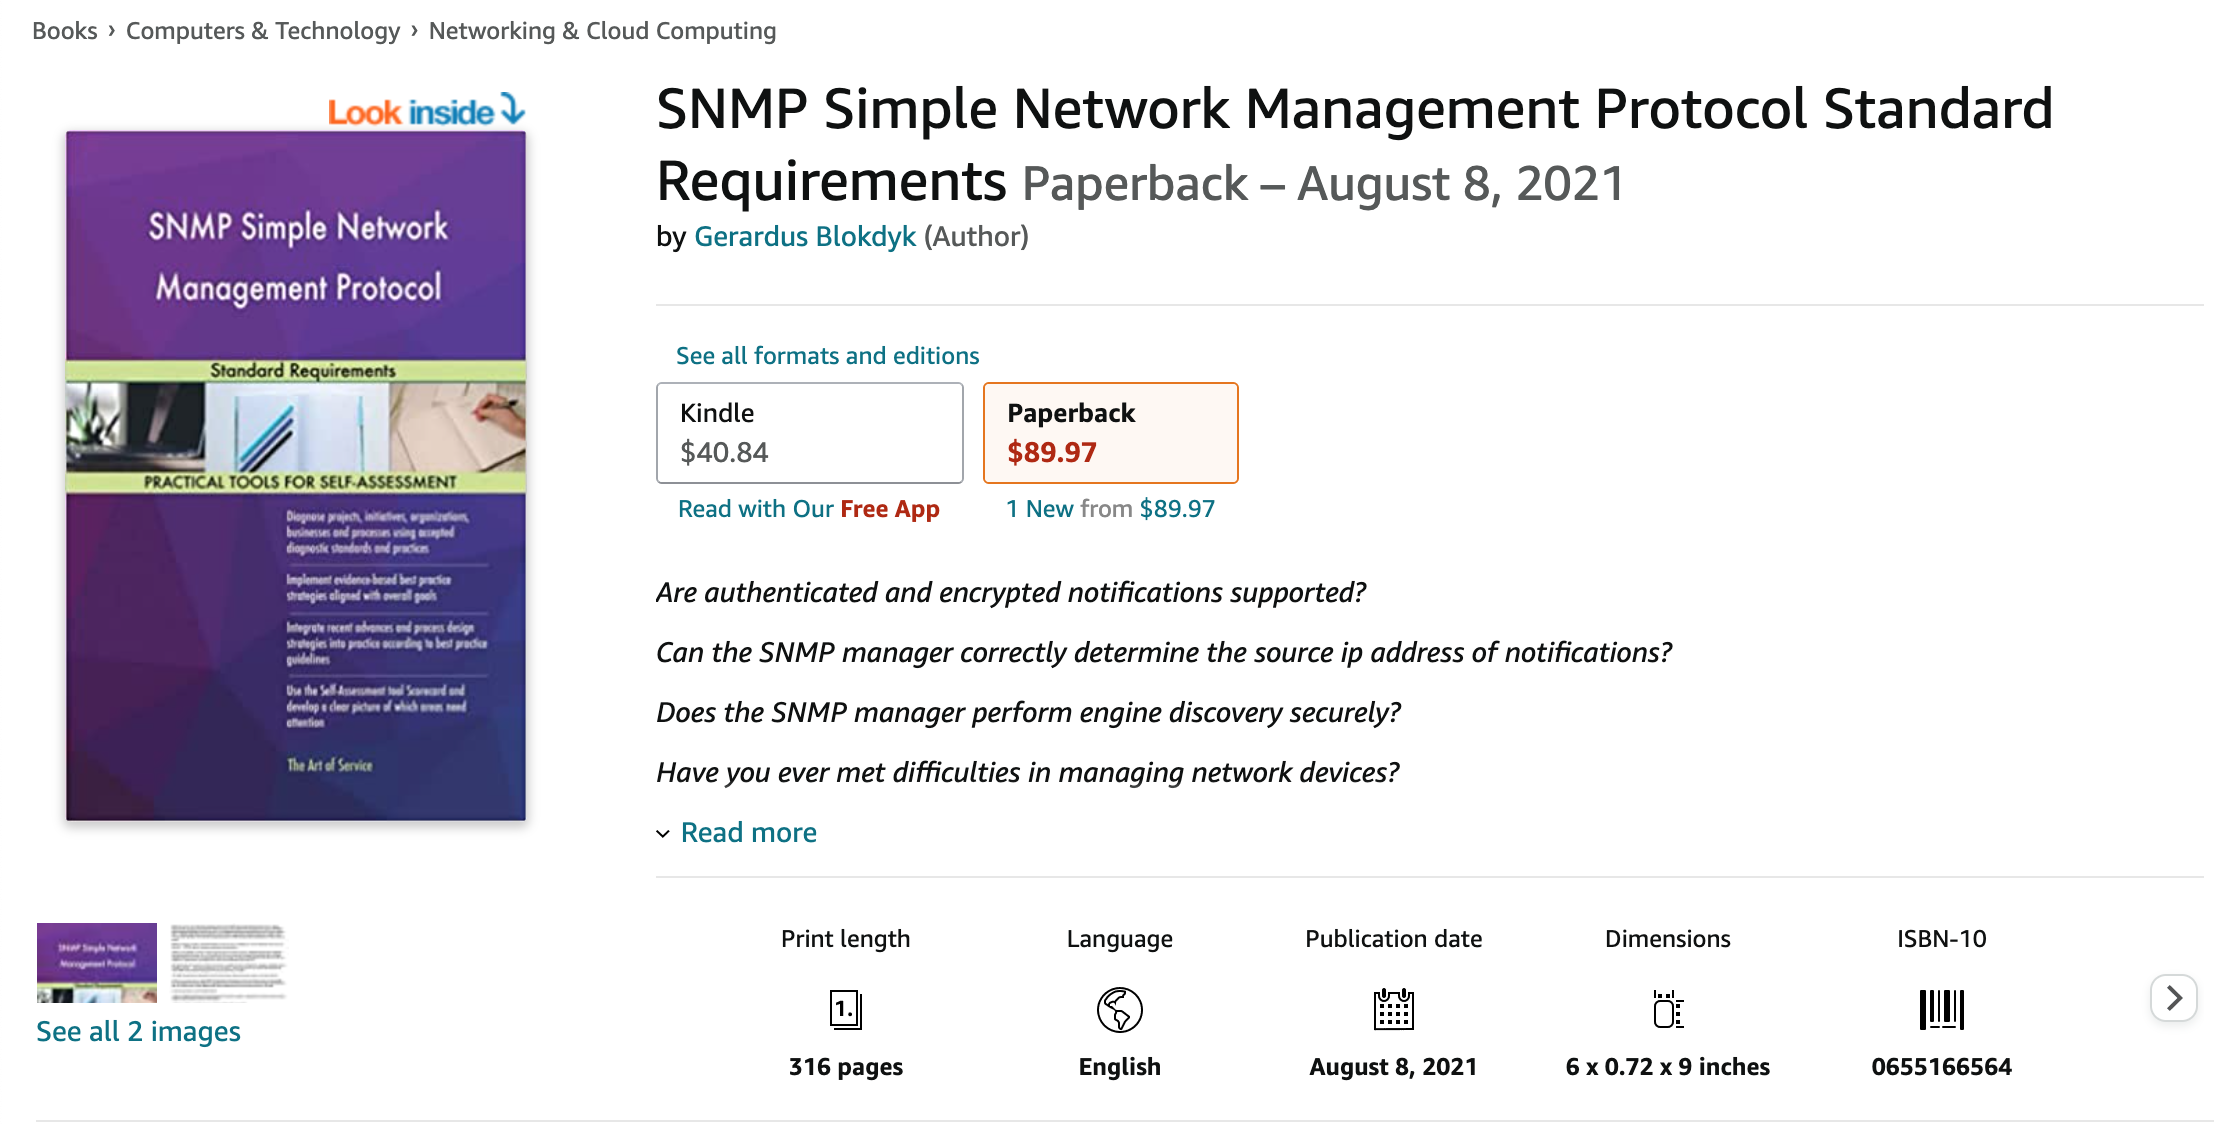Open 1 New from $89.97 offers
Image resolution: width=2214 pixels, height=1124 pixels.
click(1110, 508)
